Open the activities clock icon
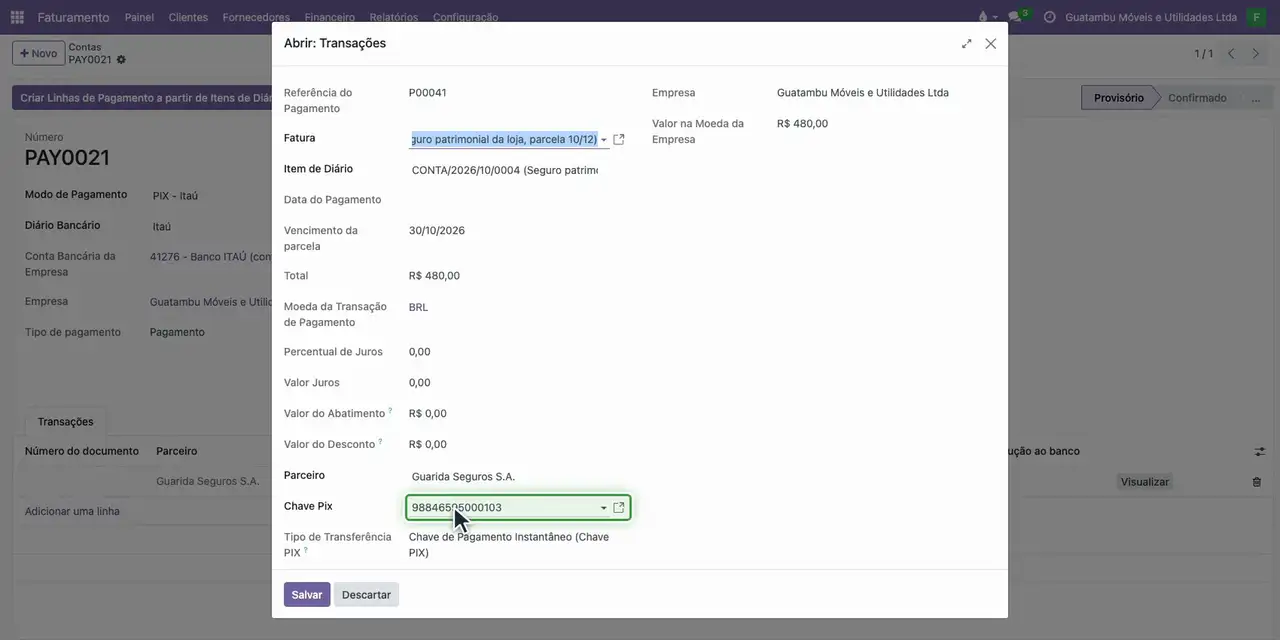The image size is (1280, 640). pyautogui.click(x=1049, y=17)
